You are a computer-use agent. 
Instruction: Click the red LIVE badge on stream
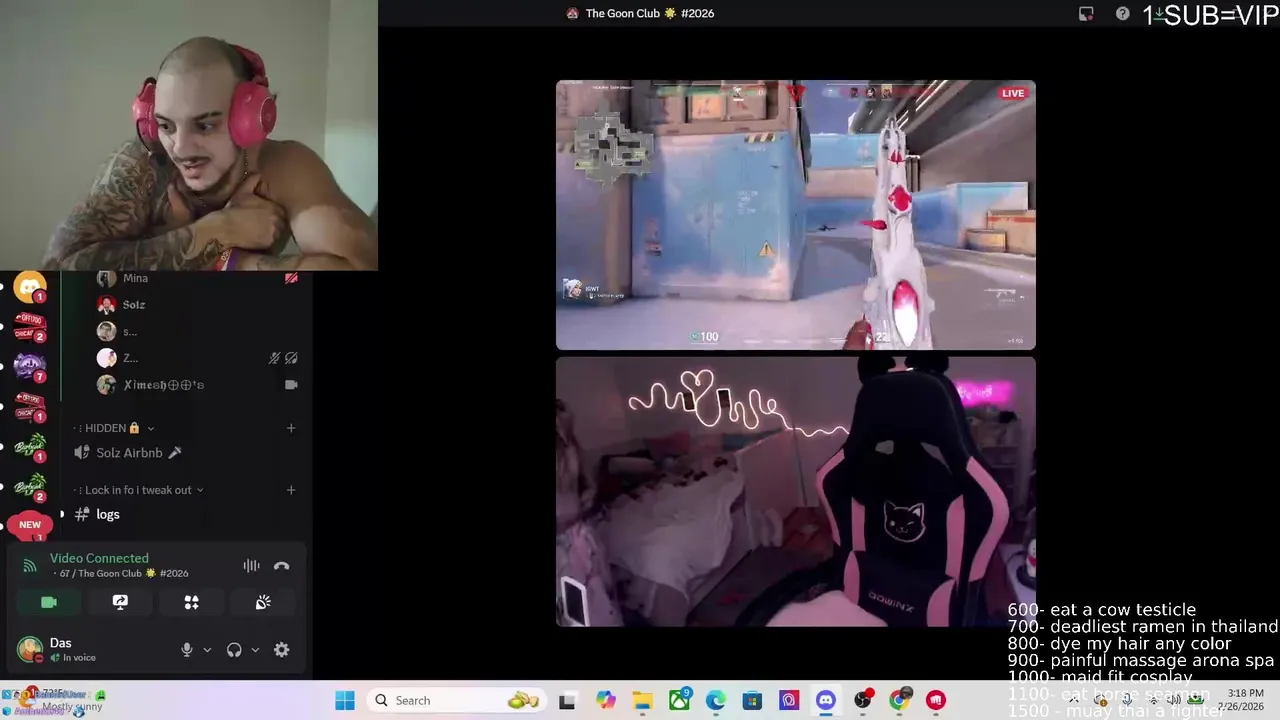1013,93
